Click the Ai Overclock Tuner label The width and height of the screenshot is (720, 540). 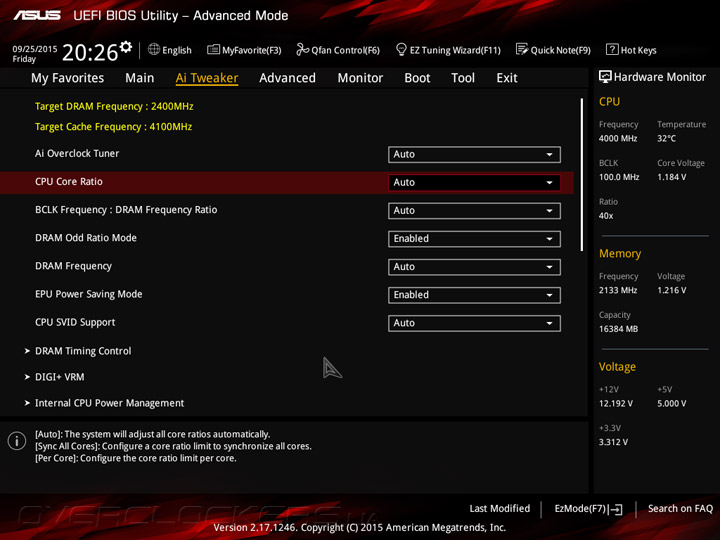pos(77,153)
